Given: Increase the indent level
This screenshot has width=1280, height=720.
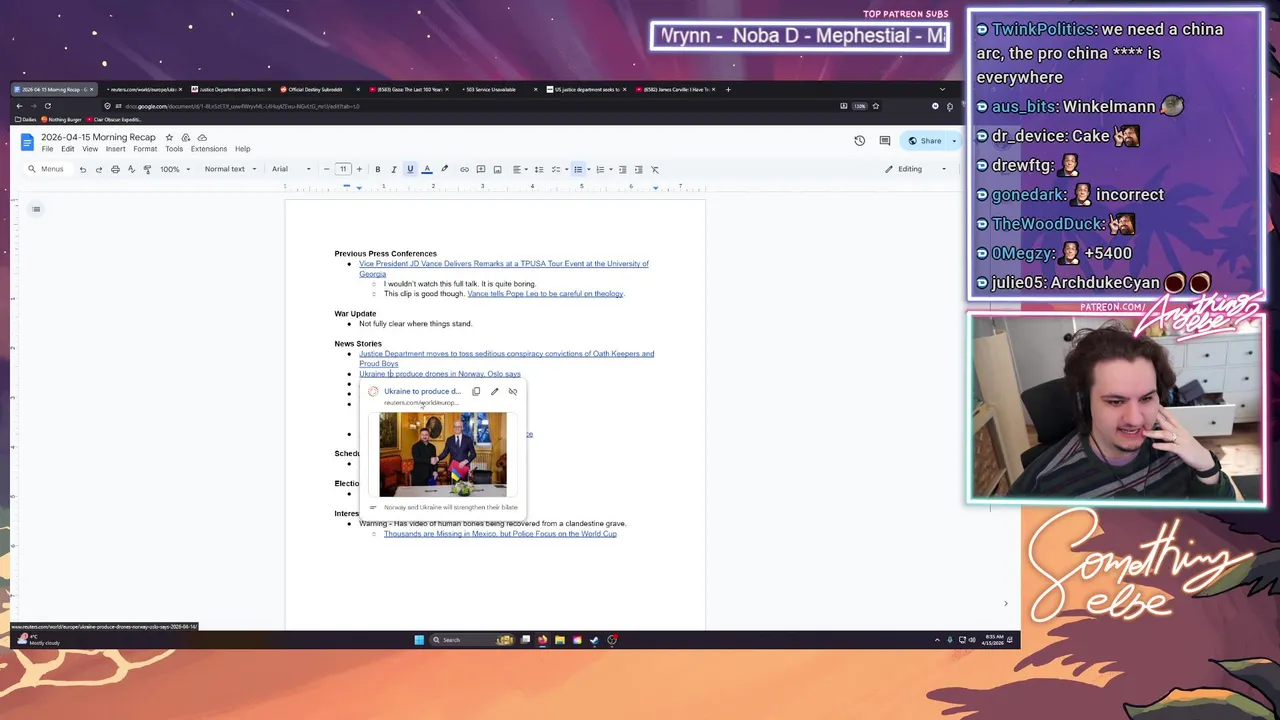Looking at the screenshot, I should [638, 169].
